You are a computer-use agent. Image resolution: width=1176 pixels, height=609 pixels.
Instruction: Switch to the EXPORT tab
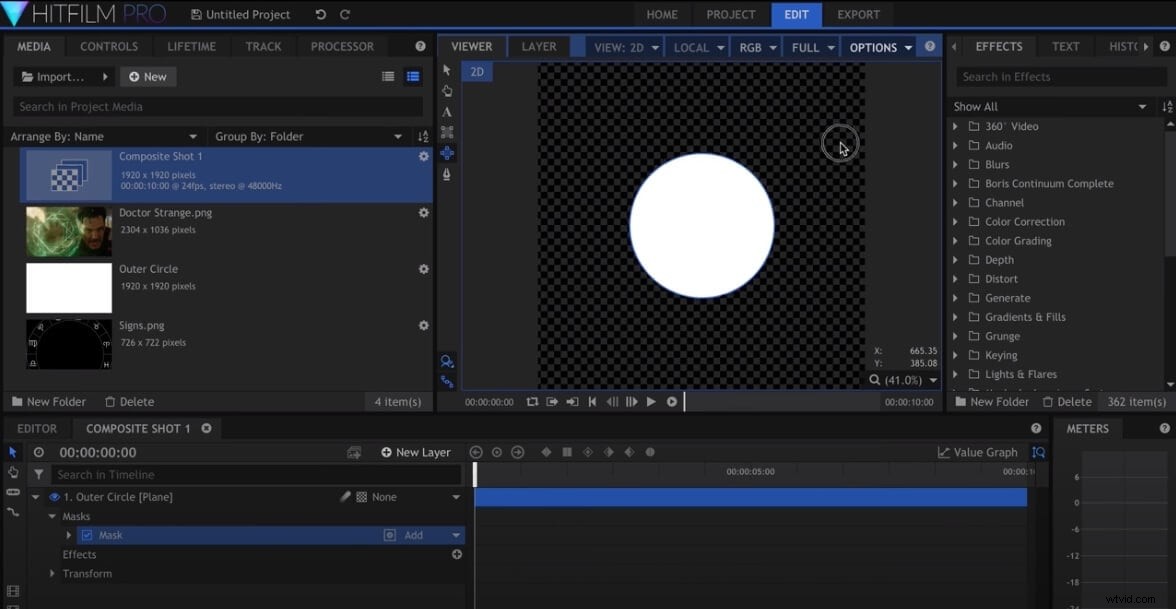click(858, 15)
